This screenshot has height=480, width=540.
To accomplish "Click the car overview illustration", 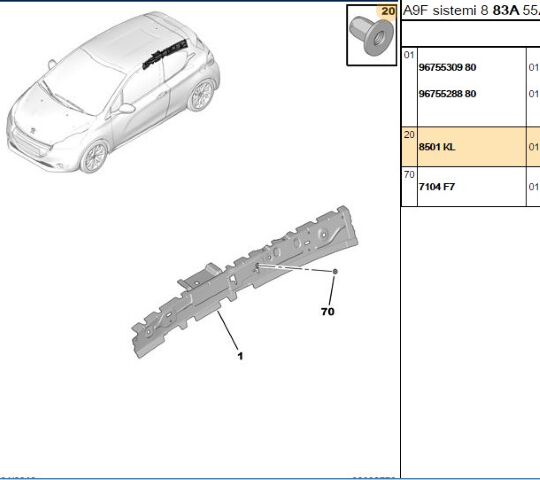I will click(113, 92).
